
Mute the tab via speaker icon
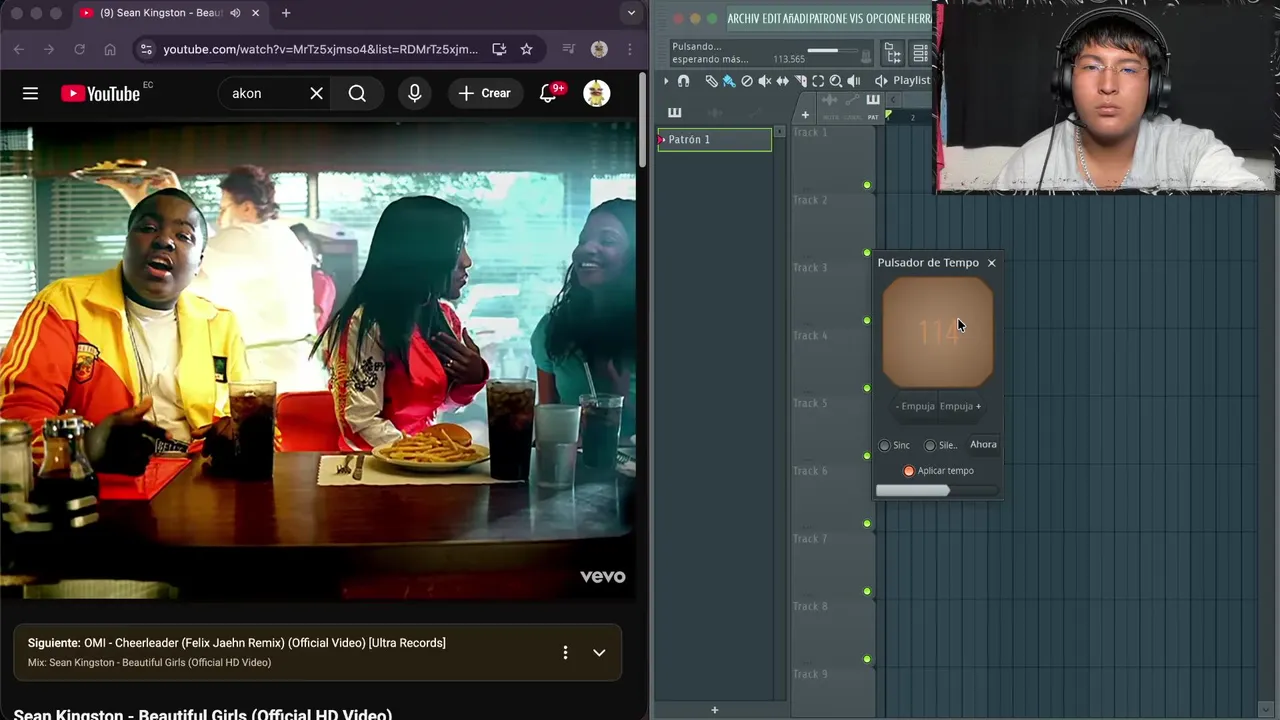tap(235, 13)
